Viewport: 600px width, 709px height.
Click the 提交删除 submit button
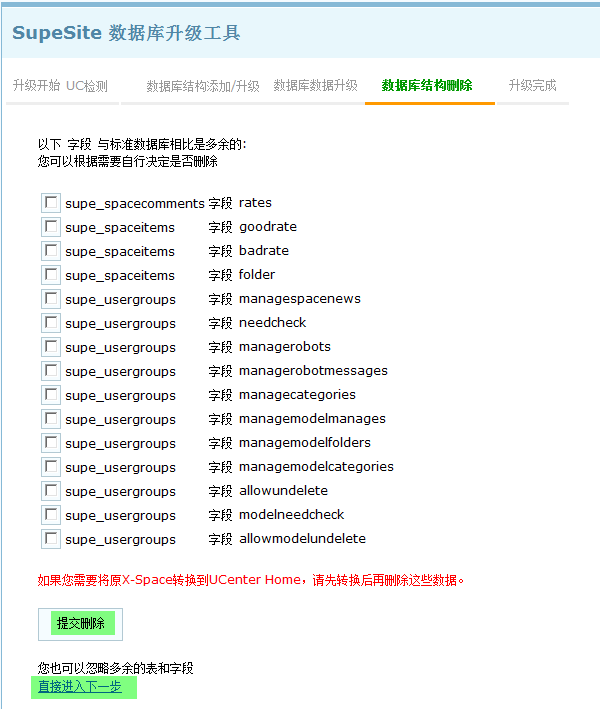point(81,624)
